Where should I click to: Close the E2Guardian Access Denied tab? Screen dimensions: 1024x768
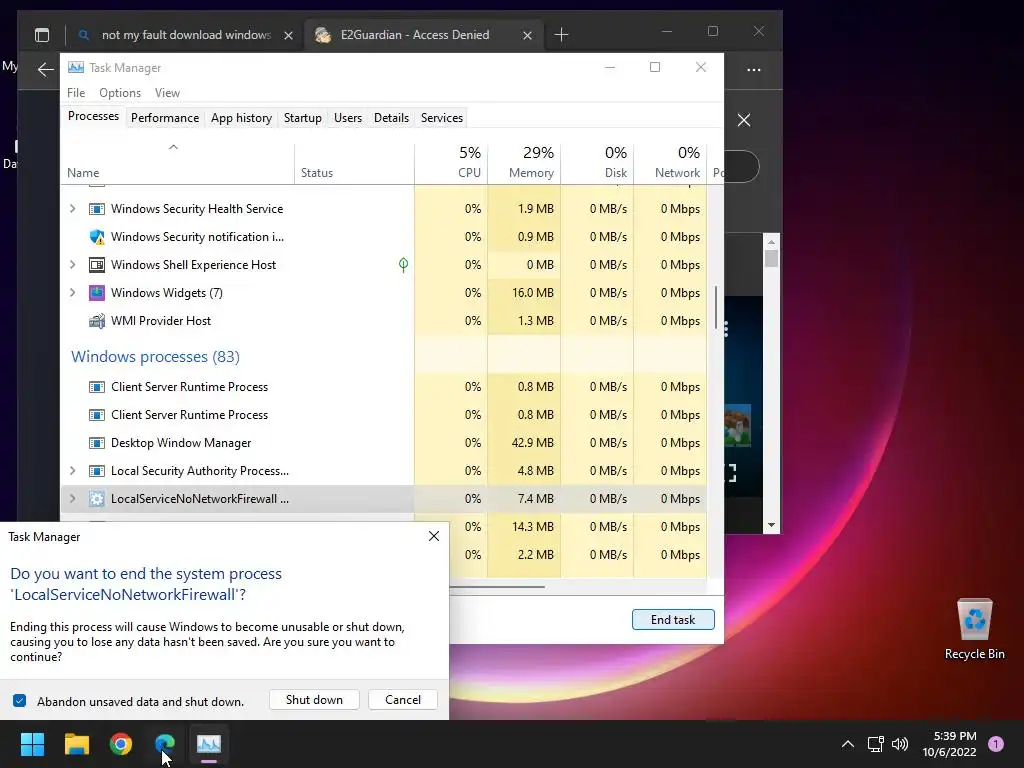528,35
